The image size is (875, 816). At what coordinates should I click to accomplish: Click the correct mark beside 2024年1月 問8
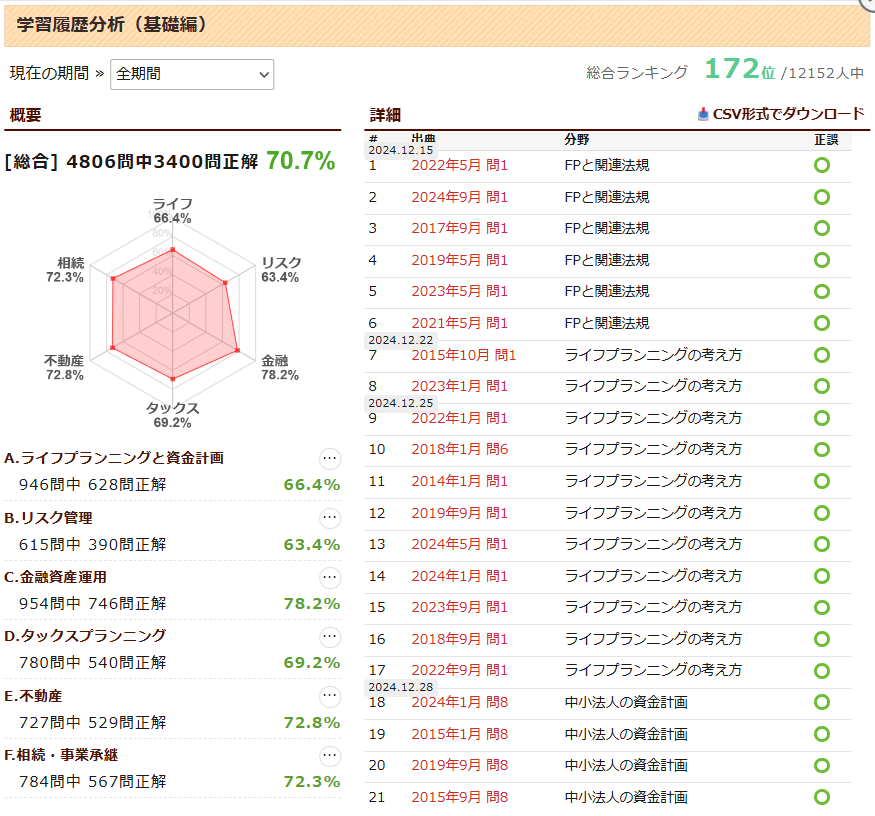(x=821, y=702)
